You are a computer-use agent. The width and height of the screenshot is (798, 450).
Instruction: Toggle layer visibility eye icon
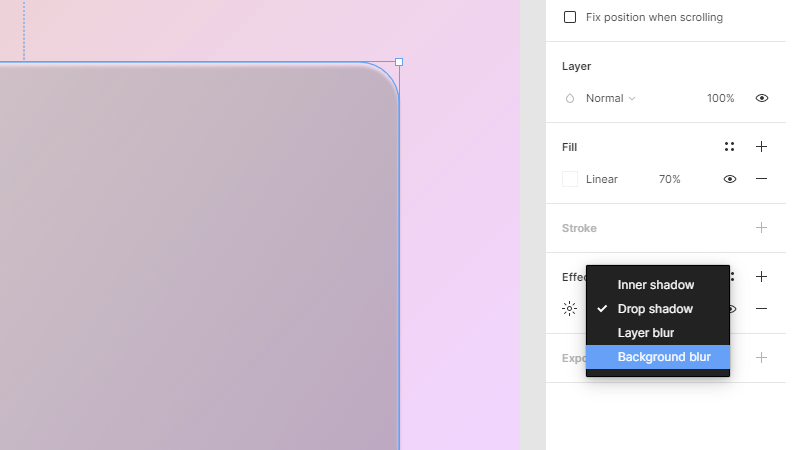coord(762,98)
